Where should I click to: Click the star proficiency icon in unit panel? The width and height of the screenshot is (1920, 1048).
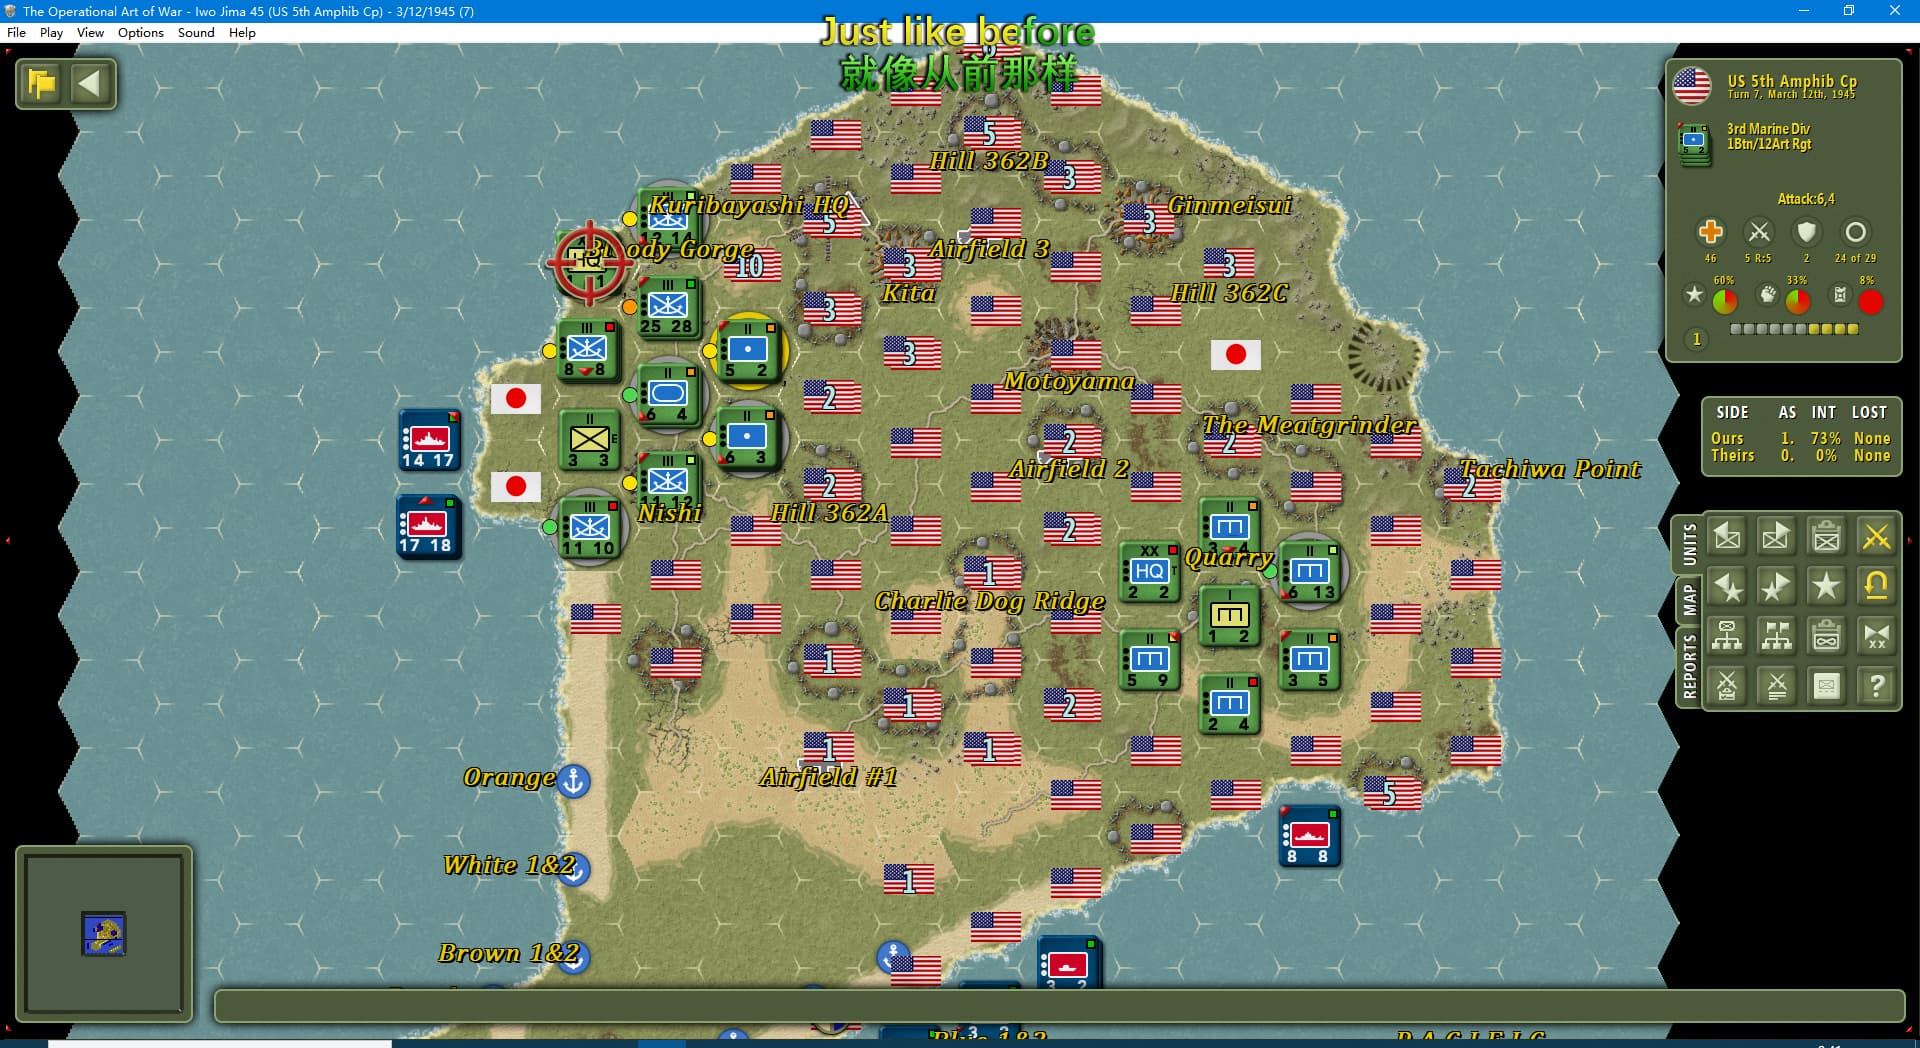point(1694,295)
